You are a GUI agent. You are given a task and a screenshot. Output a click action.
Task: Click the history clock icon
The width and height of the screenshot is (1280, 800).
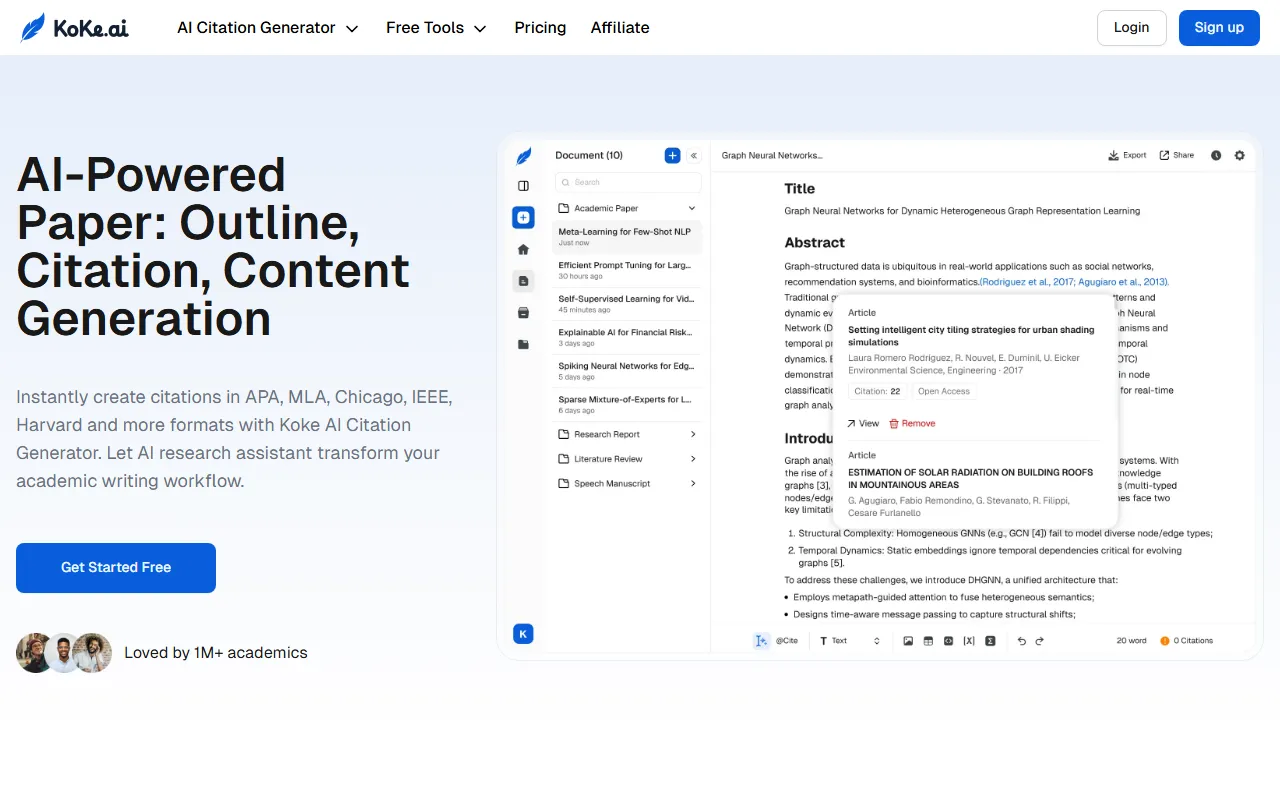[x=1216, y=156]
